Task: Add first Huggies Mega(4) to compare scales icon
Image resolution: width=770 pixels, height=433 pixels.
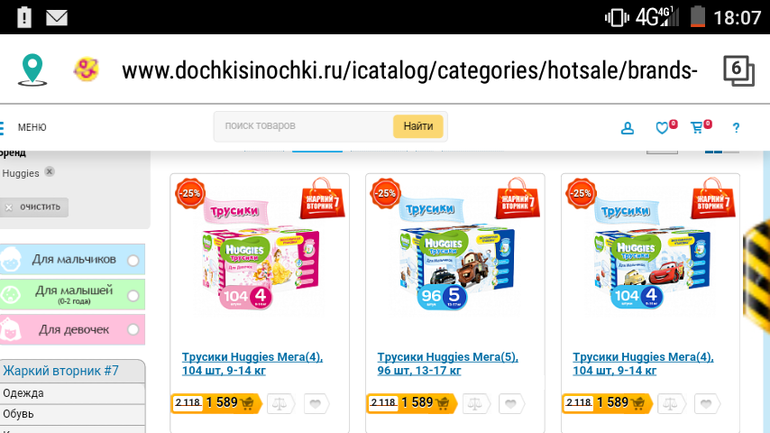Action: point(280,404)
